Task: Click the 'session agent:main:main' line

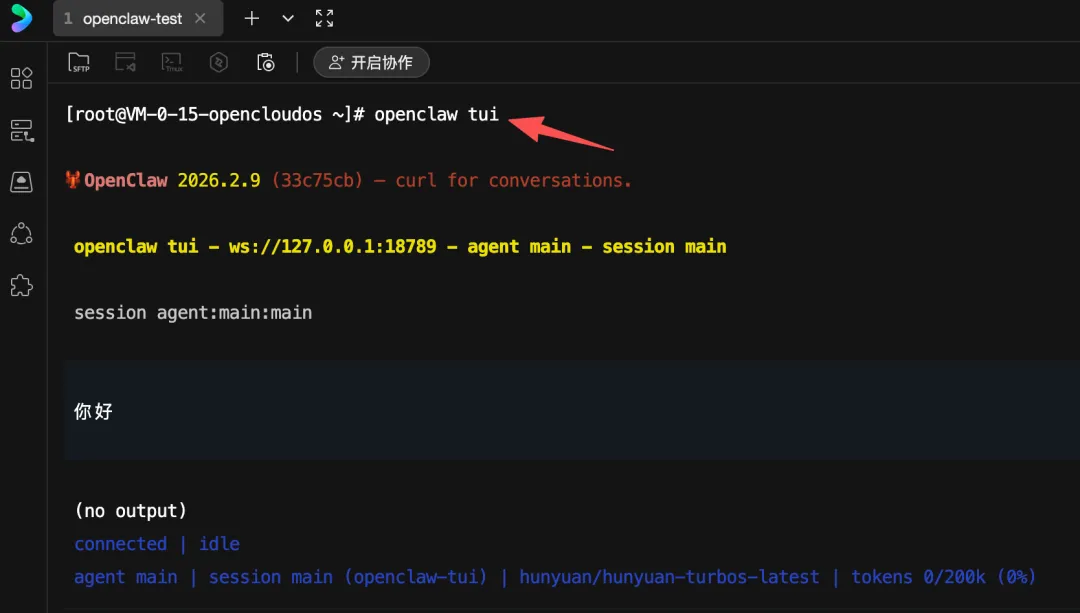Action: click(x=193, y=313)
